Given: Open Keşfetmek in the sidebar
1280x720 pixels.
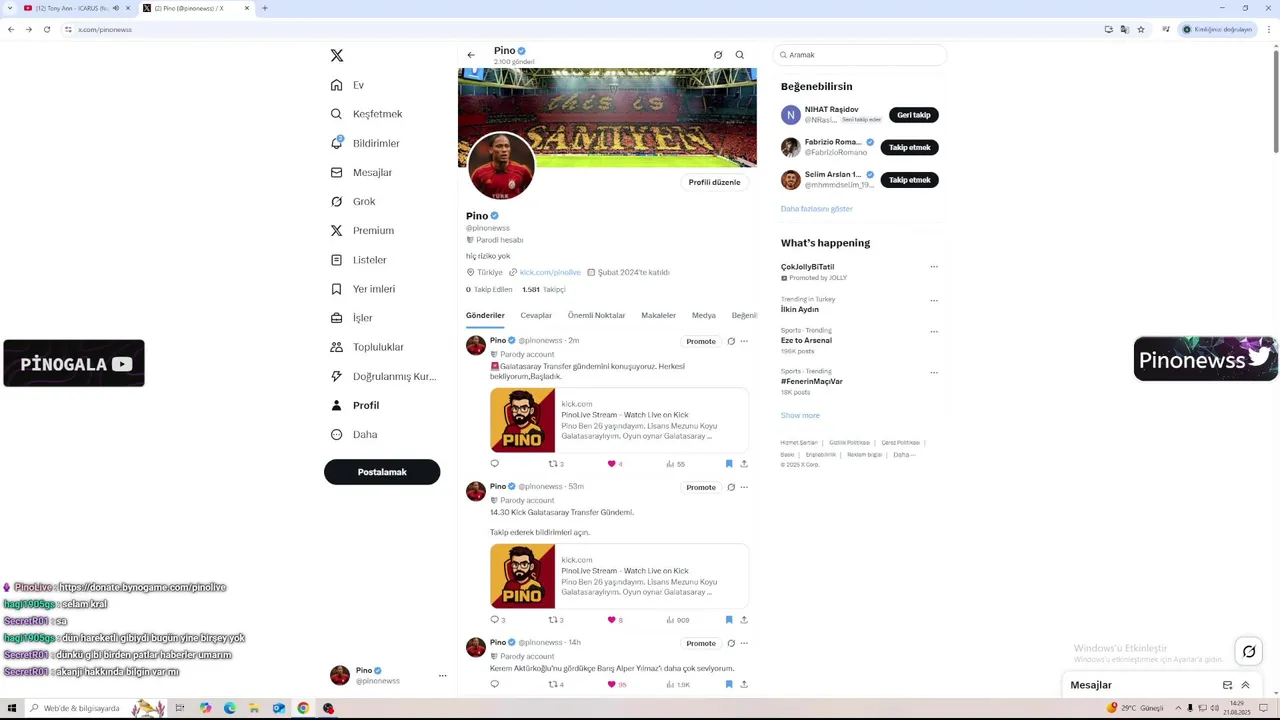Looking at the screenshot, I should (367, 114).
